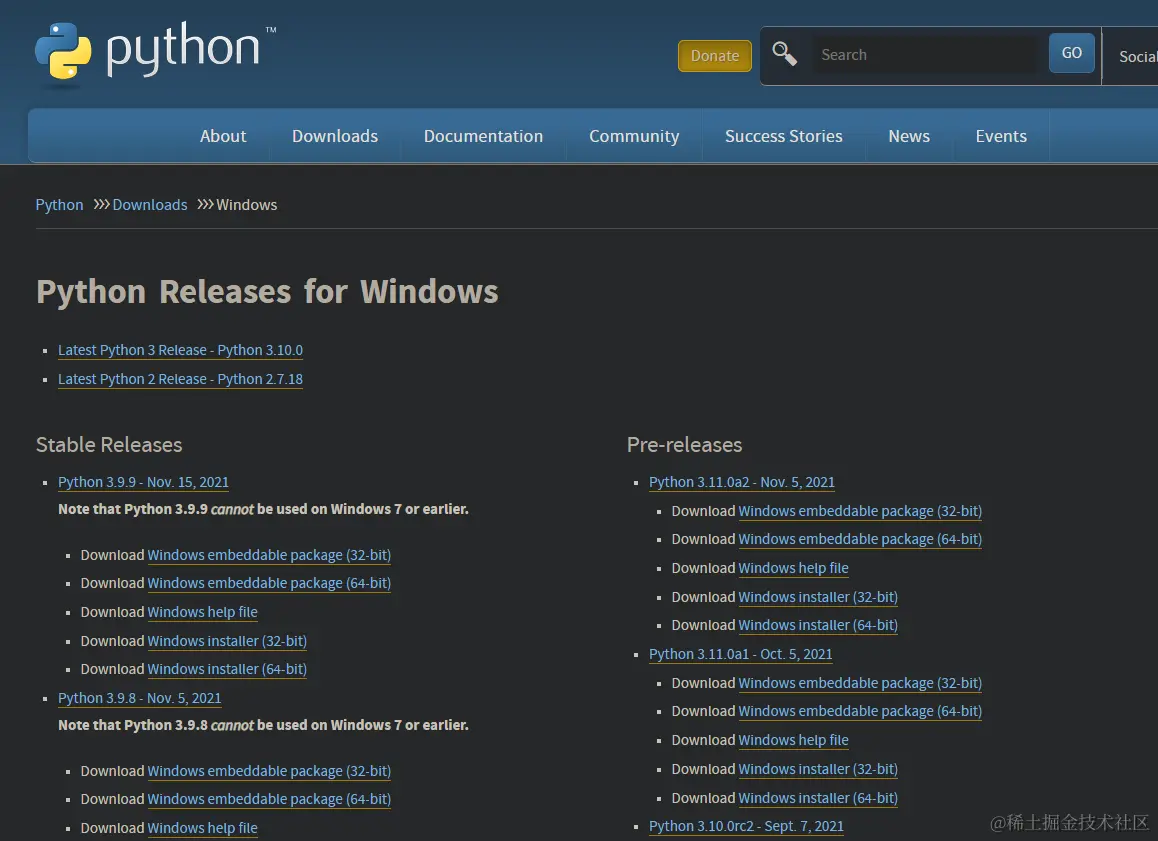
Task: Go to Success Stories menu
Action: point(783,136)
